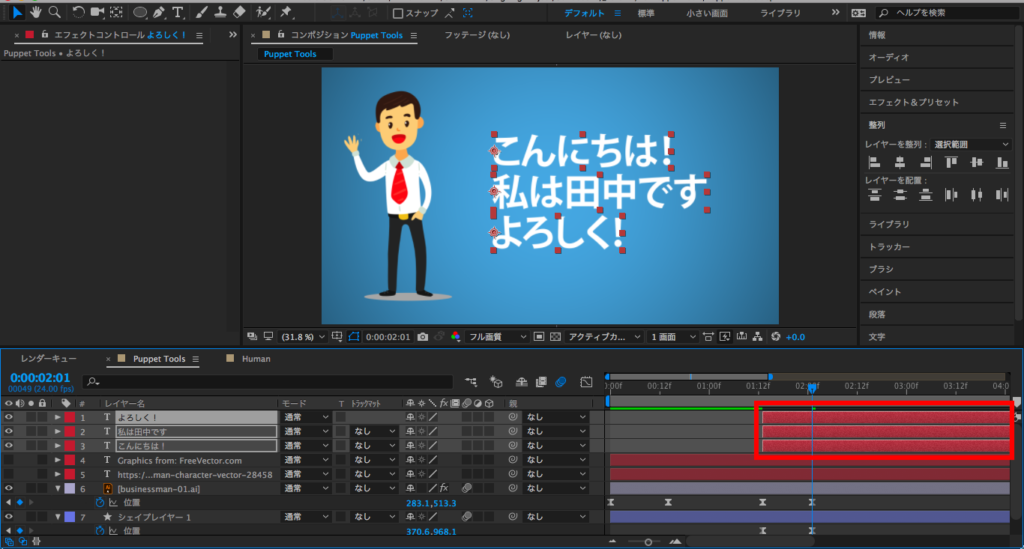Select the Rotation tool
1024x549 pixels.
click(77, 13)
